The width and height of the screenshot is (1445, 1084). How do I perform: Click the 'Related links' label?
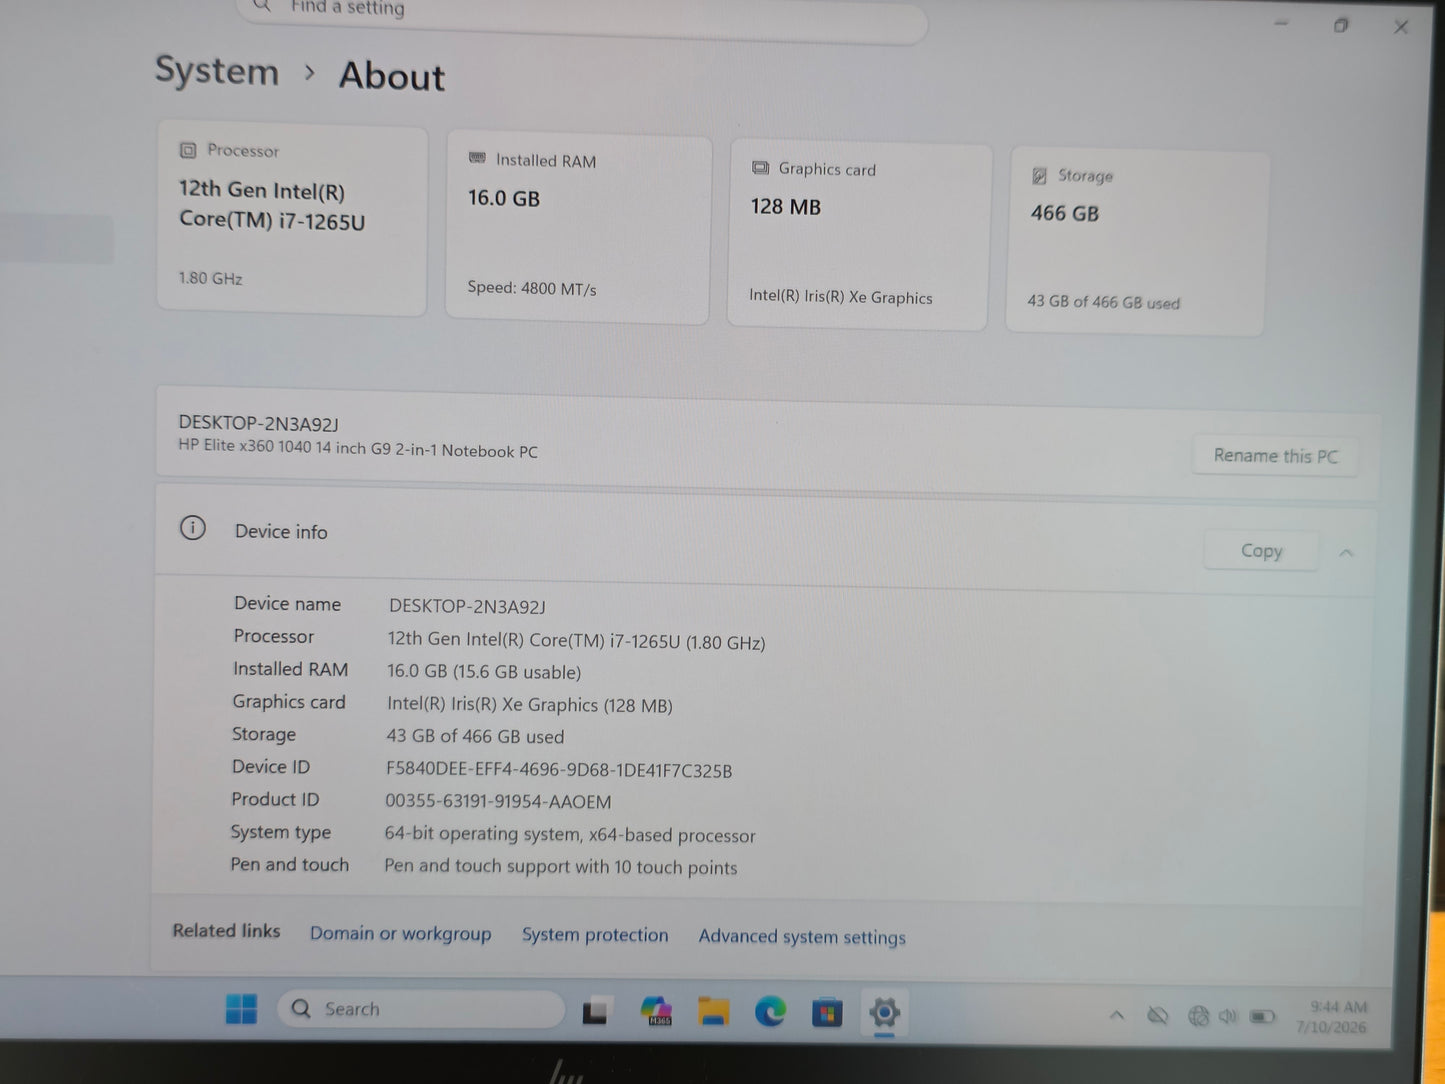(226, 931)
